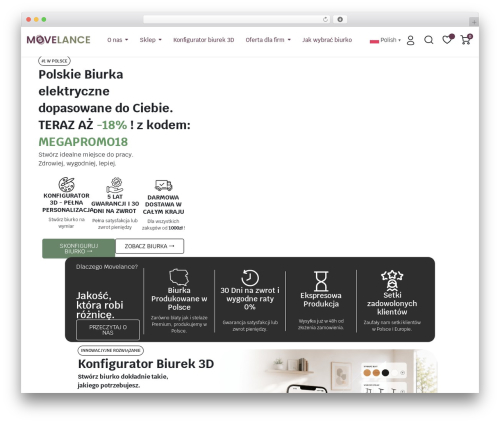Screen dimensions: 500x423
Task: Click the free delivery truck icon
Action: click(x=163, y=185)
